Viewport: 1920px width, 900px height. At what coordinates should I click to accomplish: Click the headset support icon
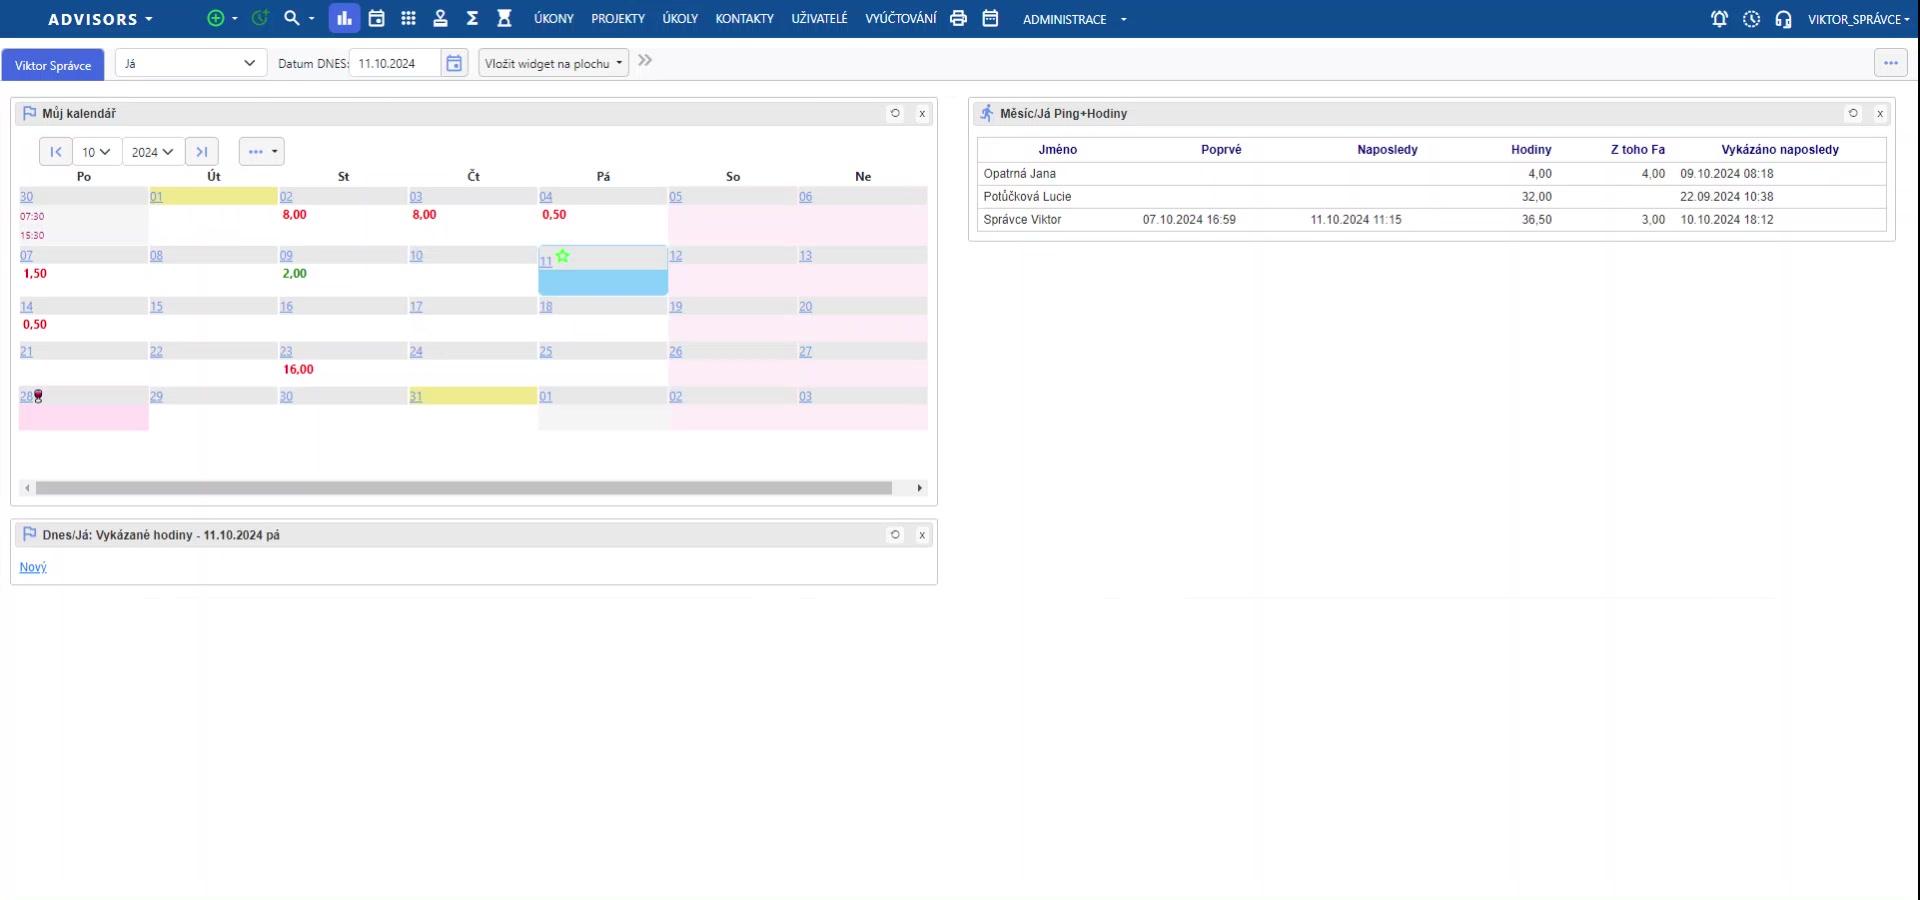1783,19
